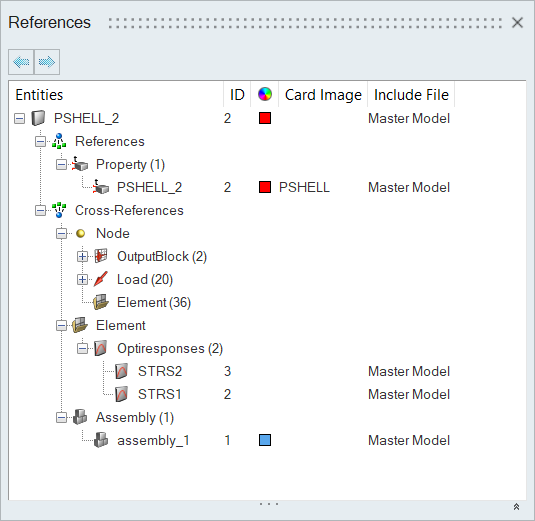
Task: Collapse the Assembly (1) branch
Action: point(61,417)
